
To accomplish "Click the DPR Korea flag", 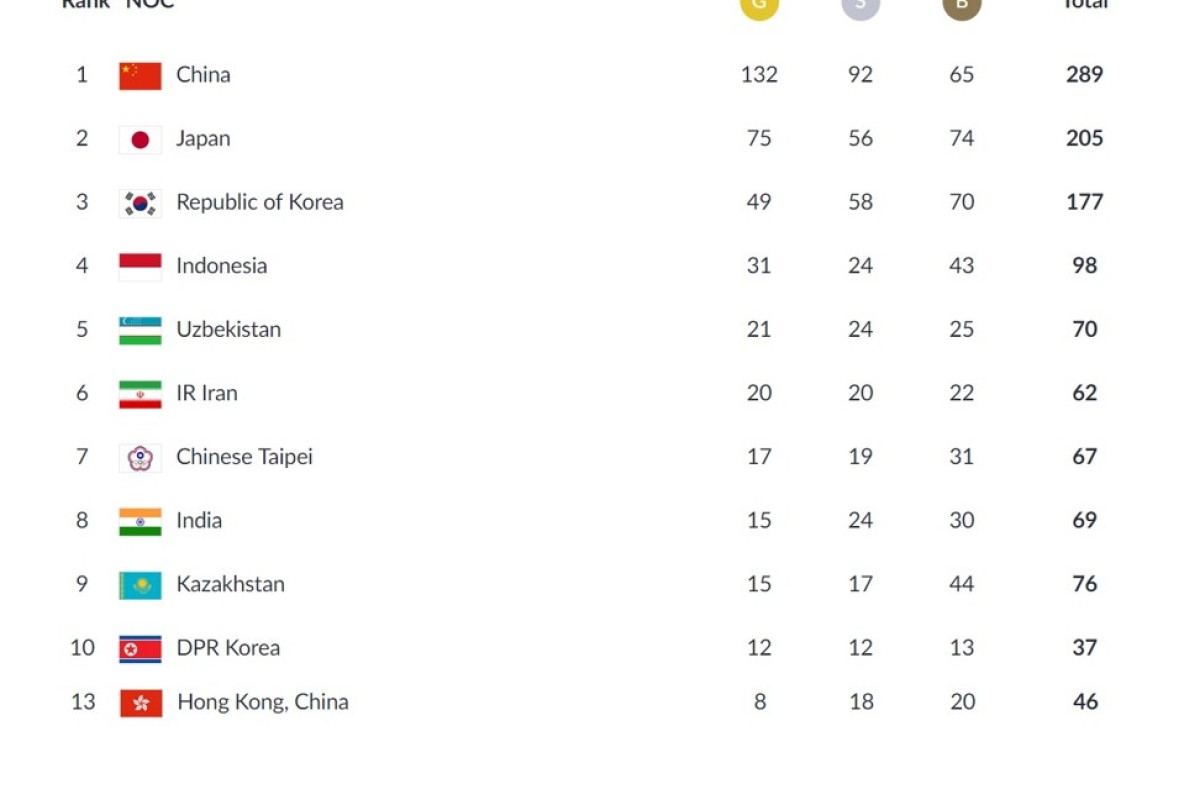I will (140, 649).
